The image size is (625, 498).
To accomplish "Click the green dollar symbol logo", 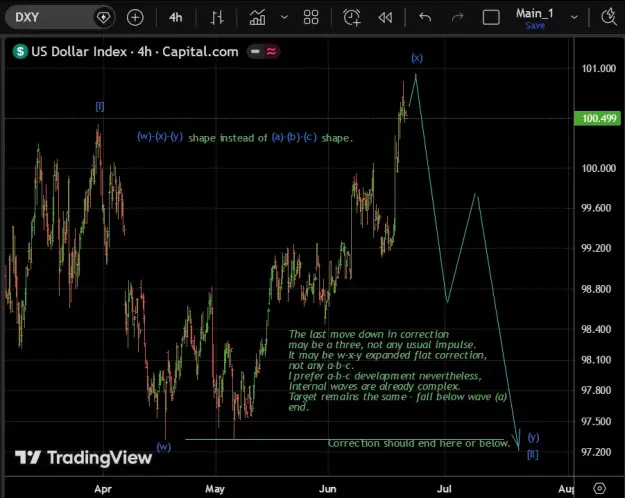I will pos(20,51).
